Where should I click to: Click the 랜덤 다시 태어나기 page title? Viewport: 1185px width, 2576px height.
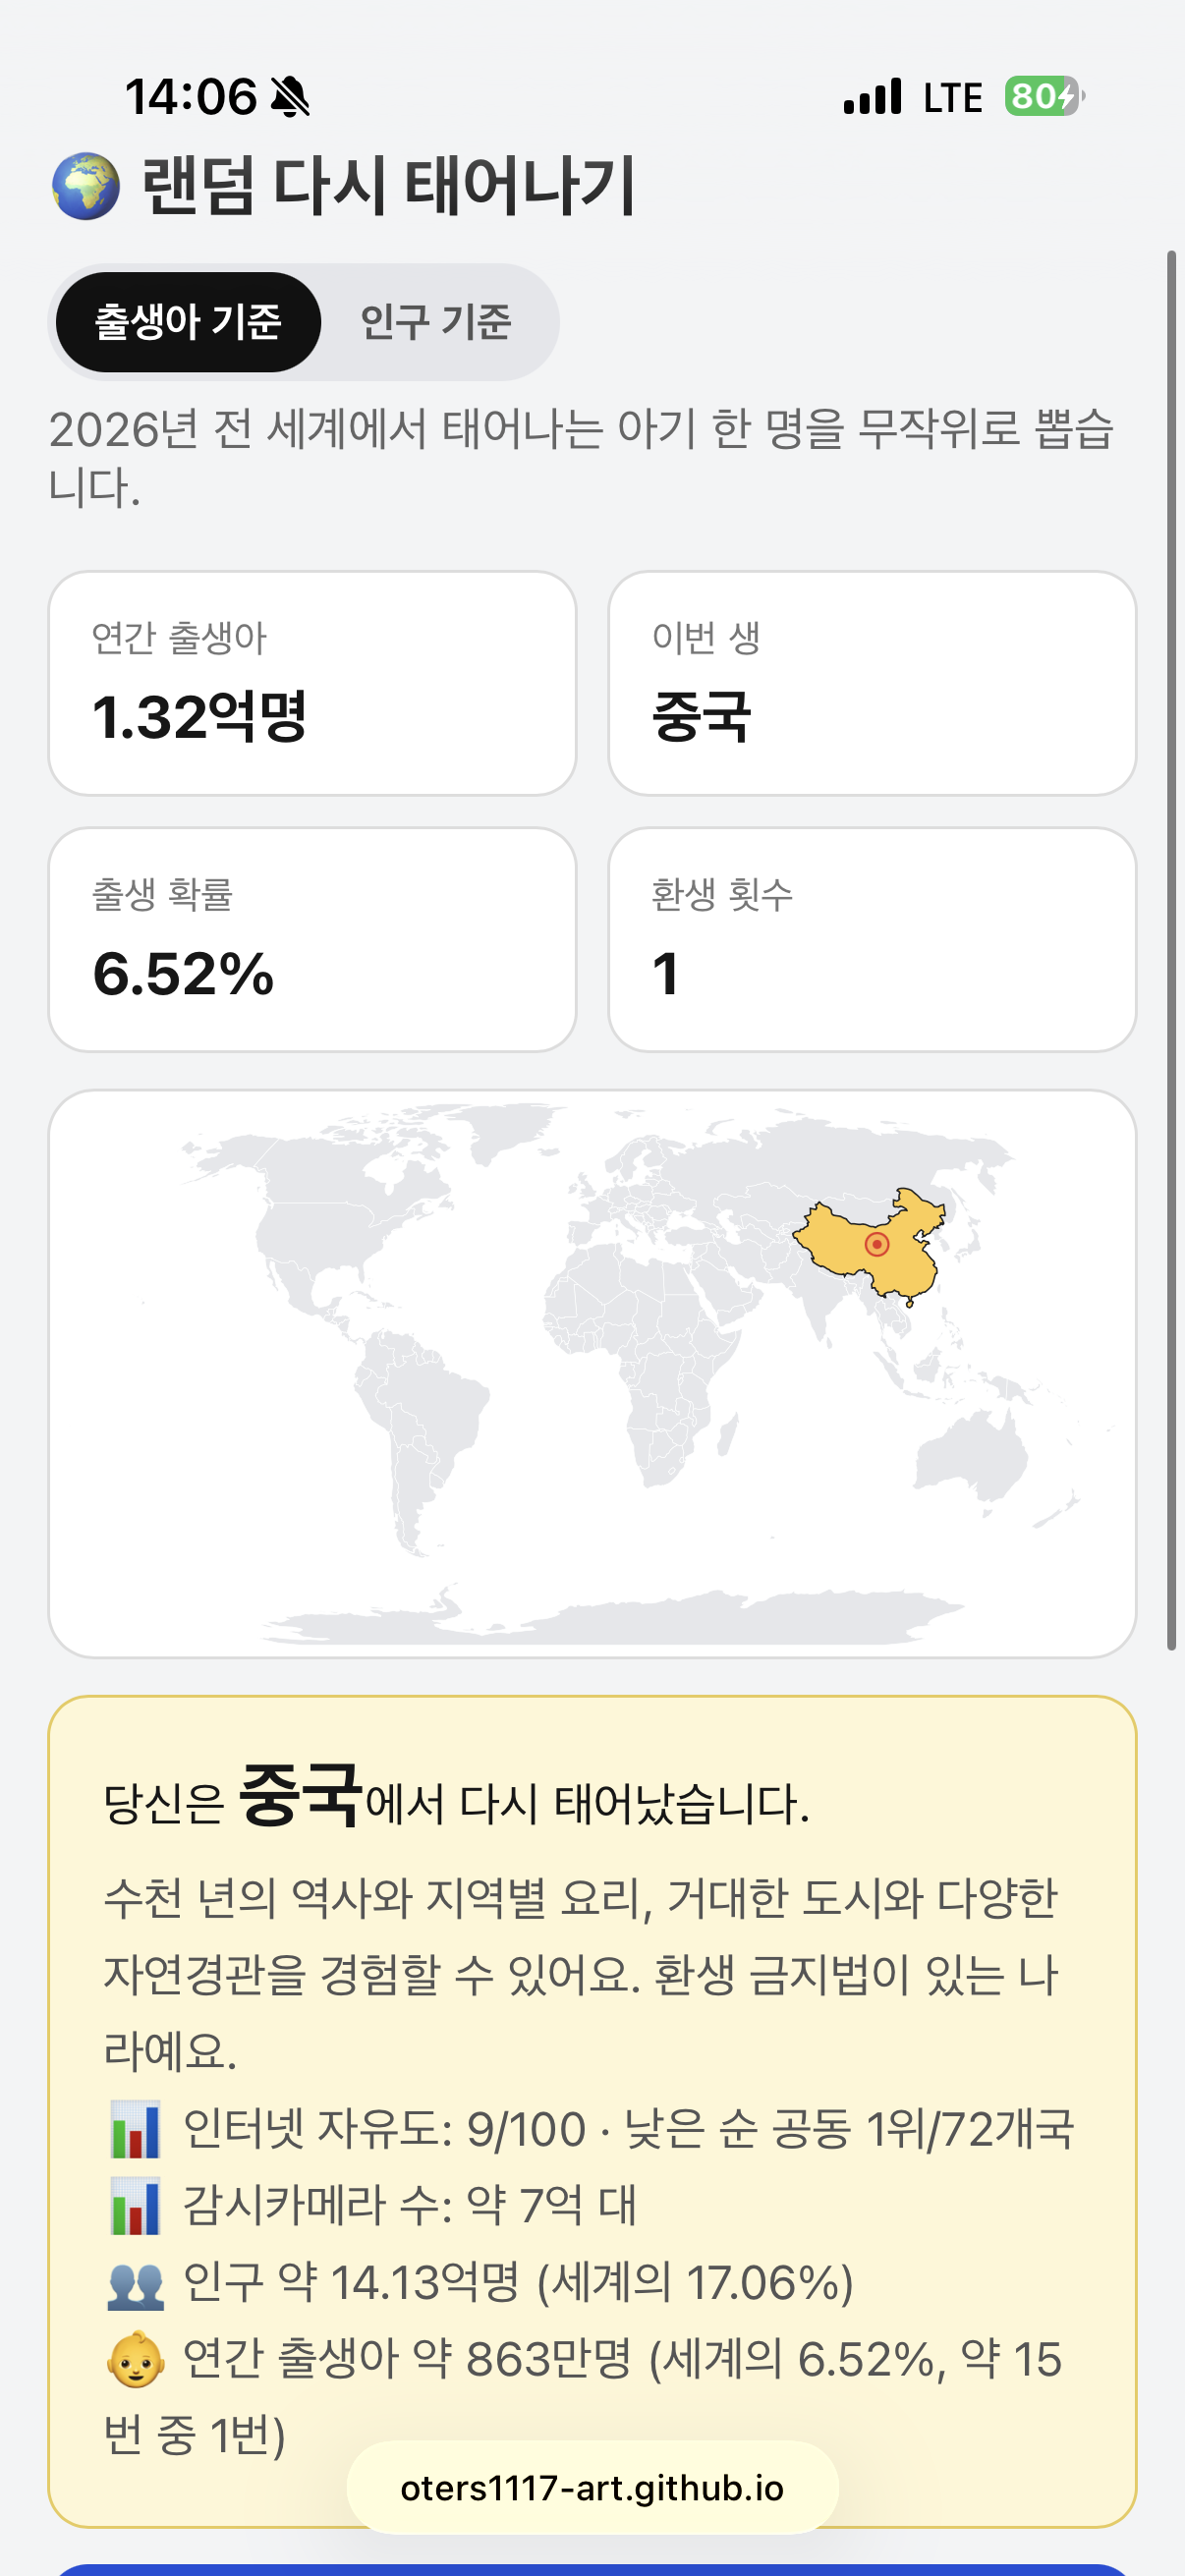(388, 186)
